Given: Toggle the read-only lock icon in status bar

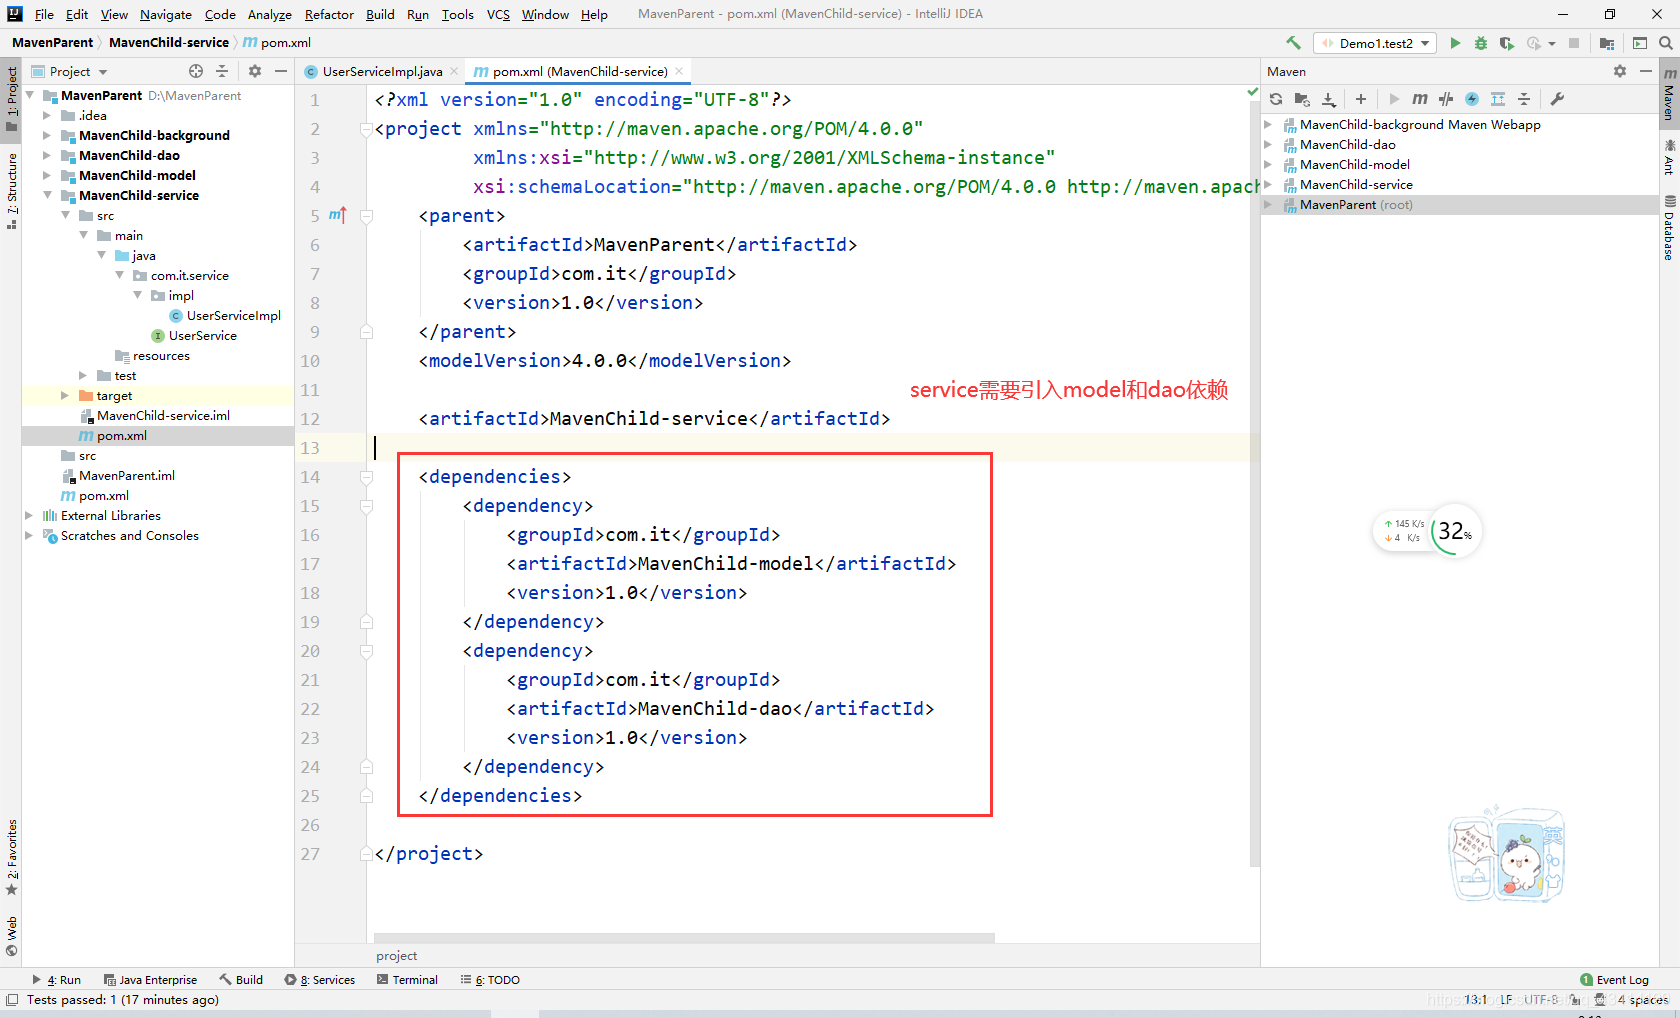Looking at the screenshot, I should 1575,1000.
